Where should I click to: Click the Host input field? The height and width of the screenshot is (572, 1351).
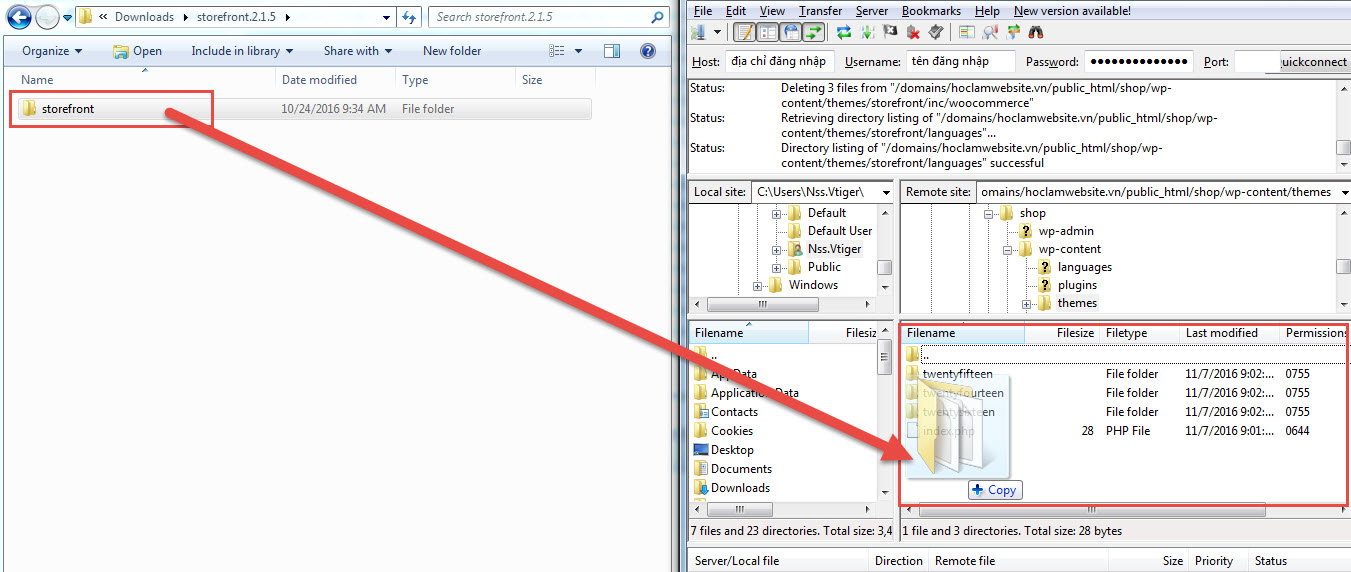click(781, 62)
